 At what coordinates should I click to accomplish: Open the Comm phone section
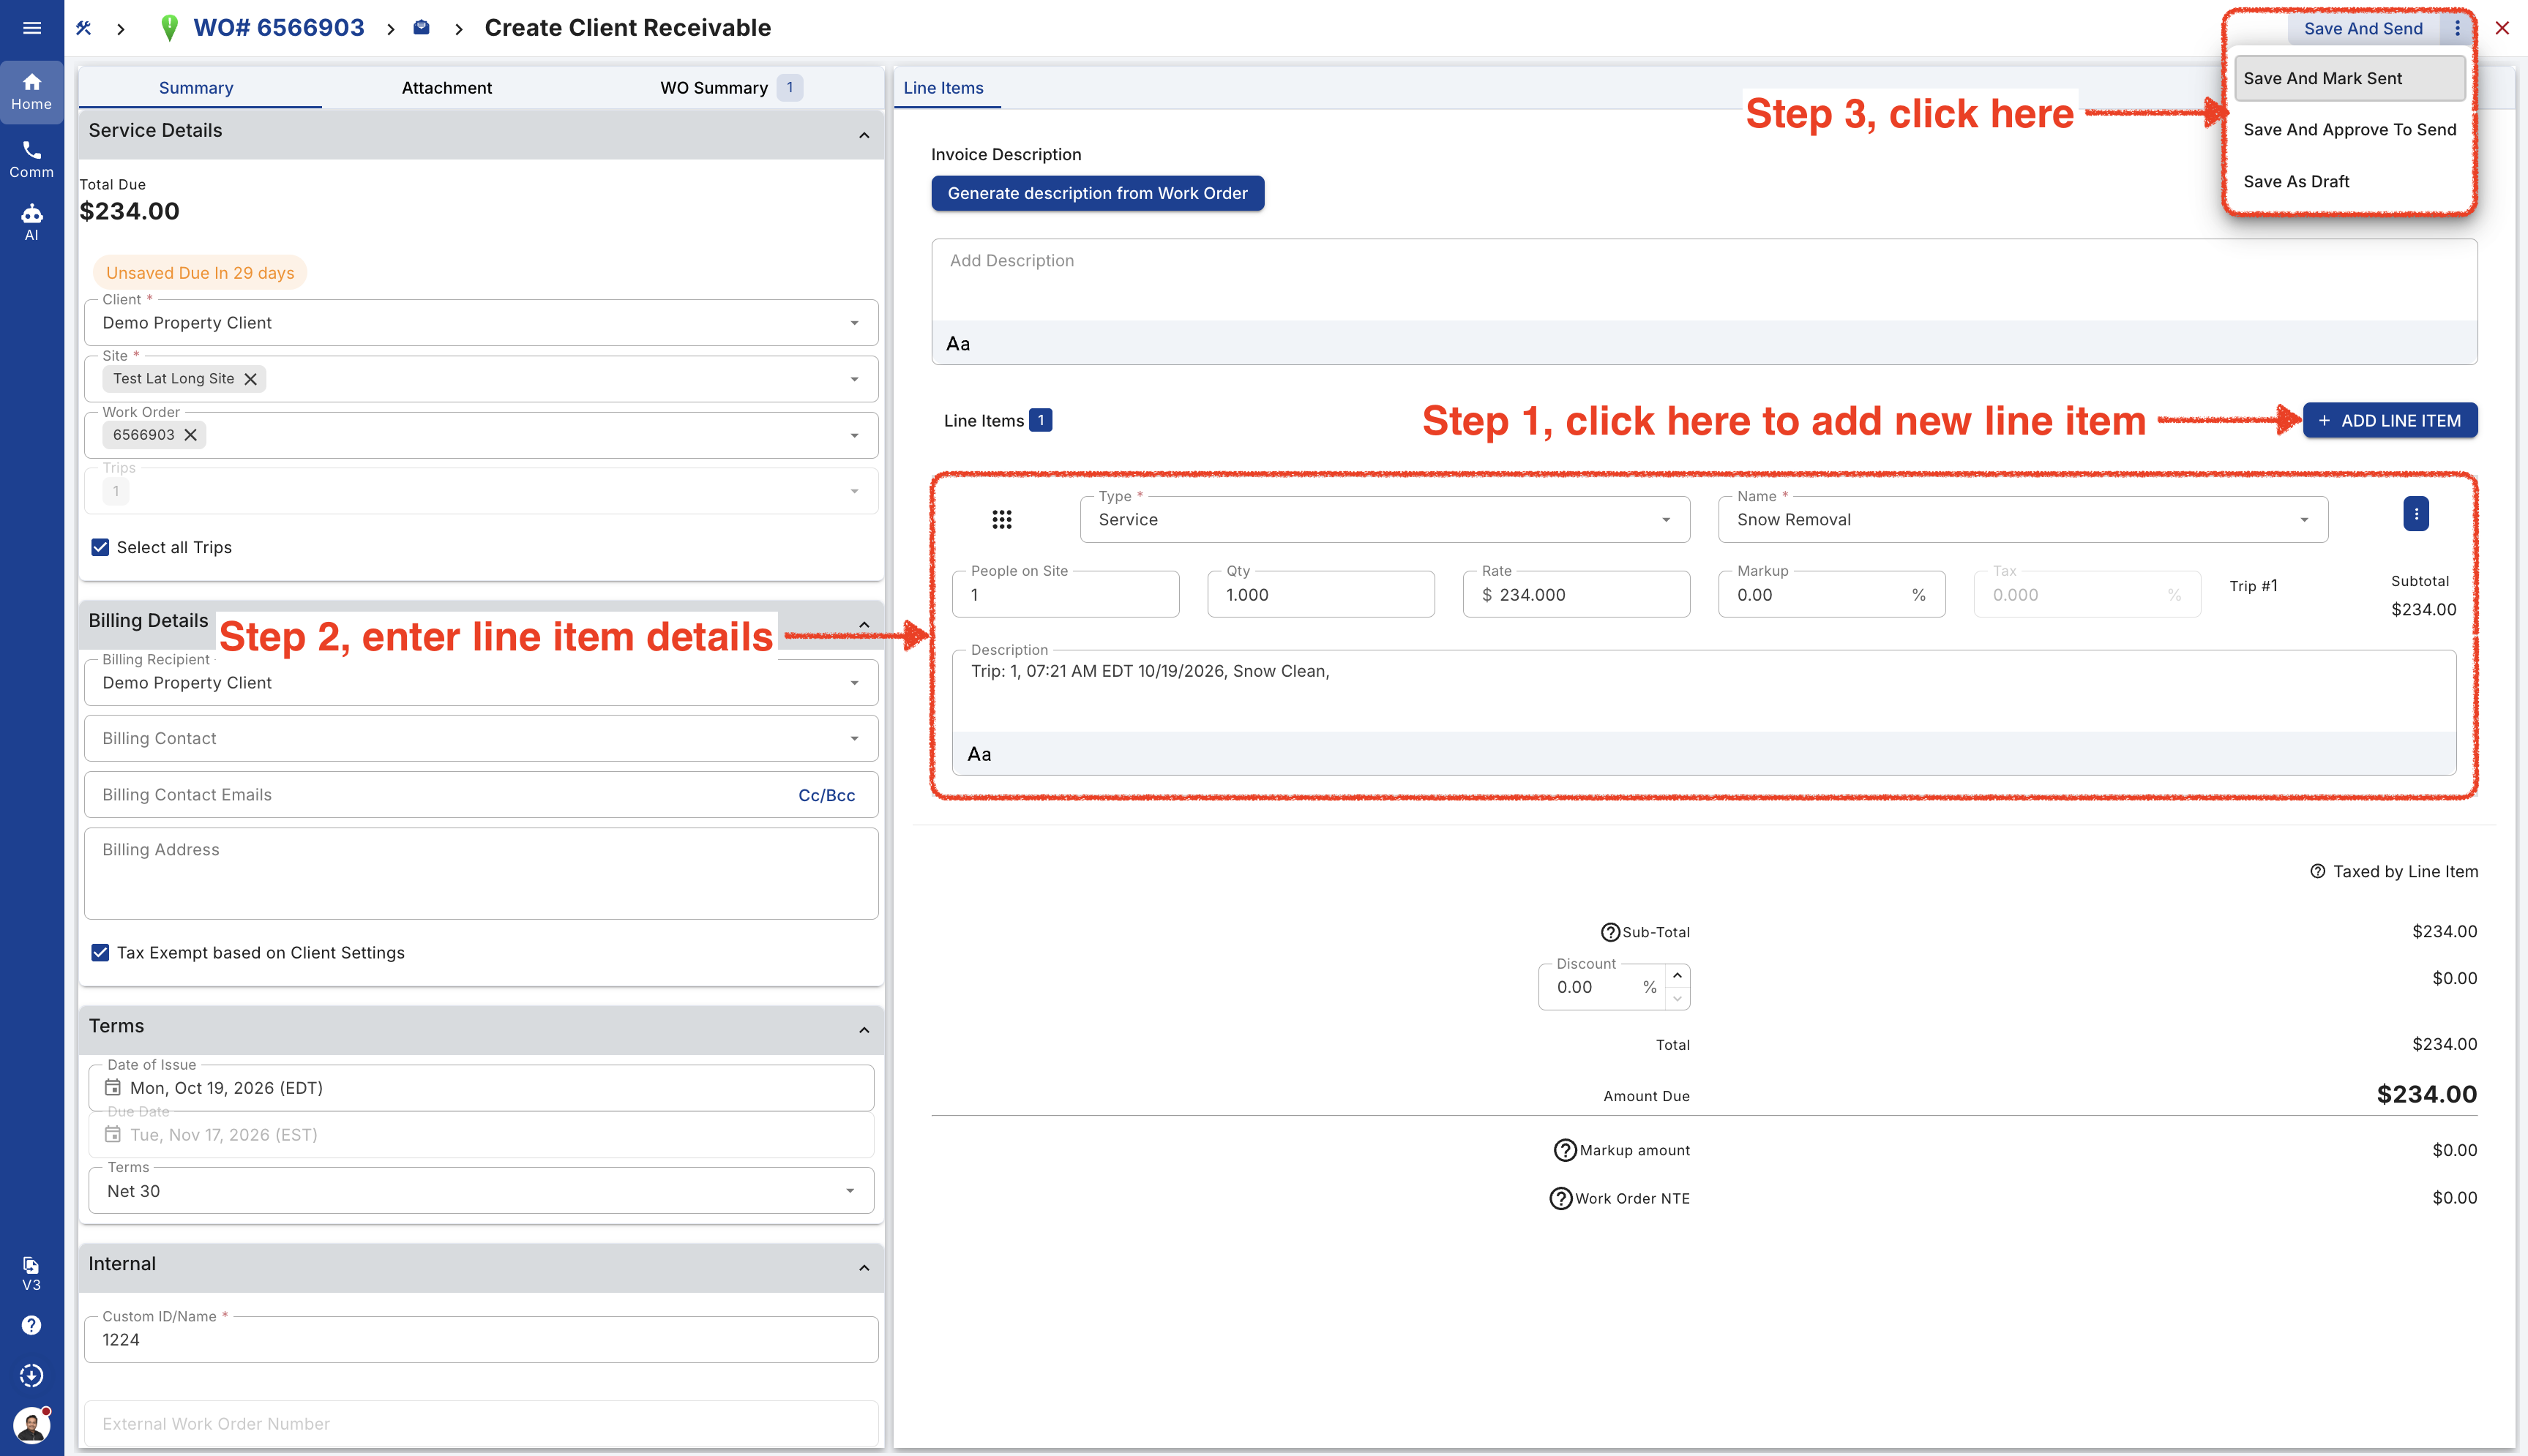click(32, 159)
